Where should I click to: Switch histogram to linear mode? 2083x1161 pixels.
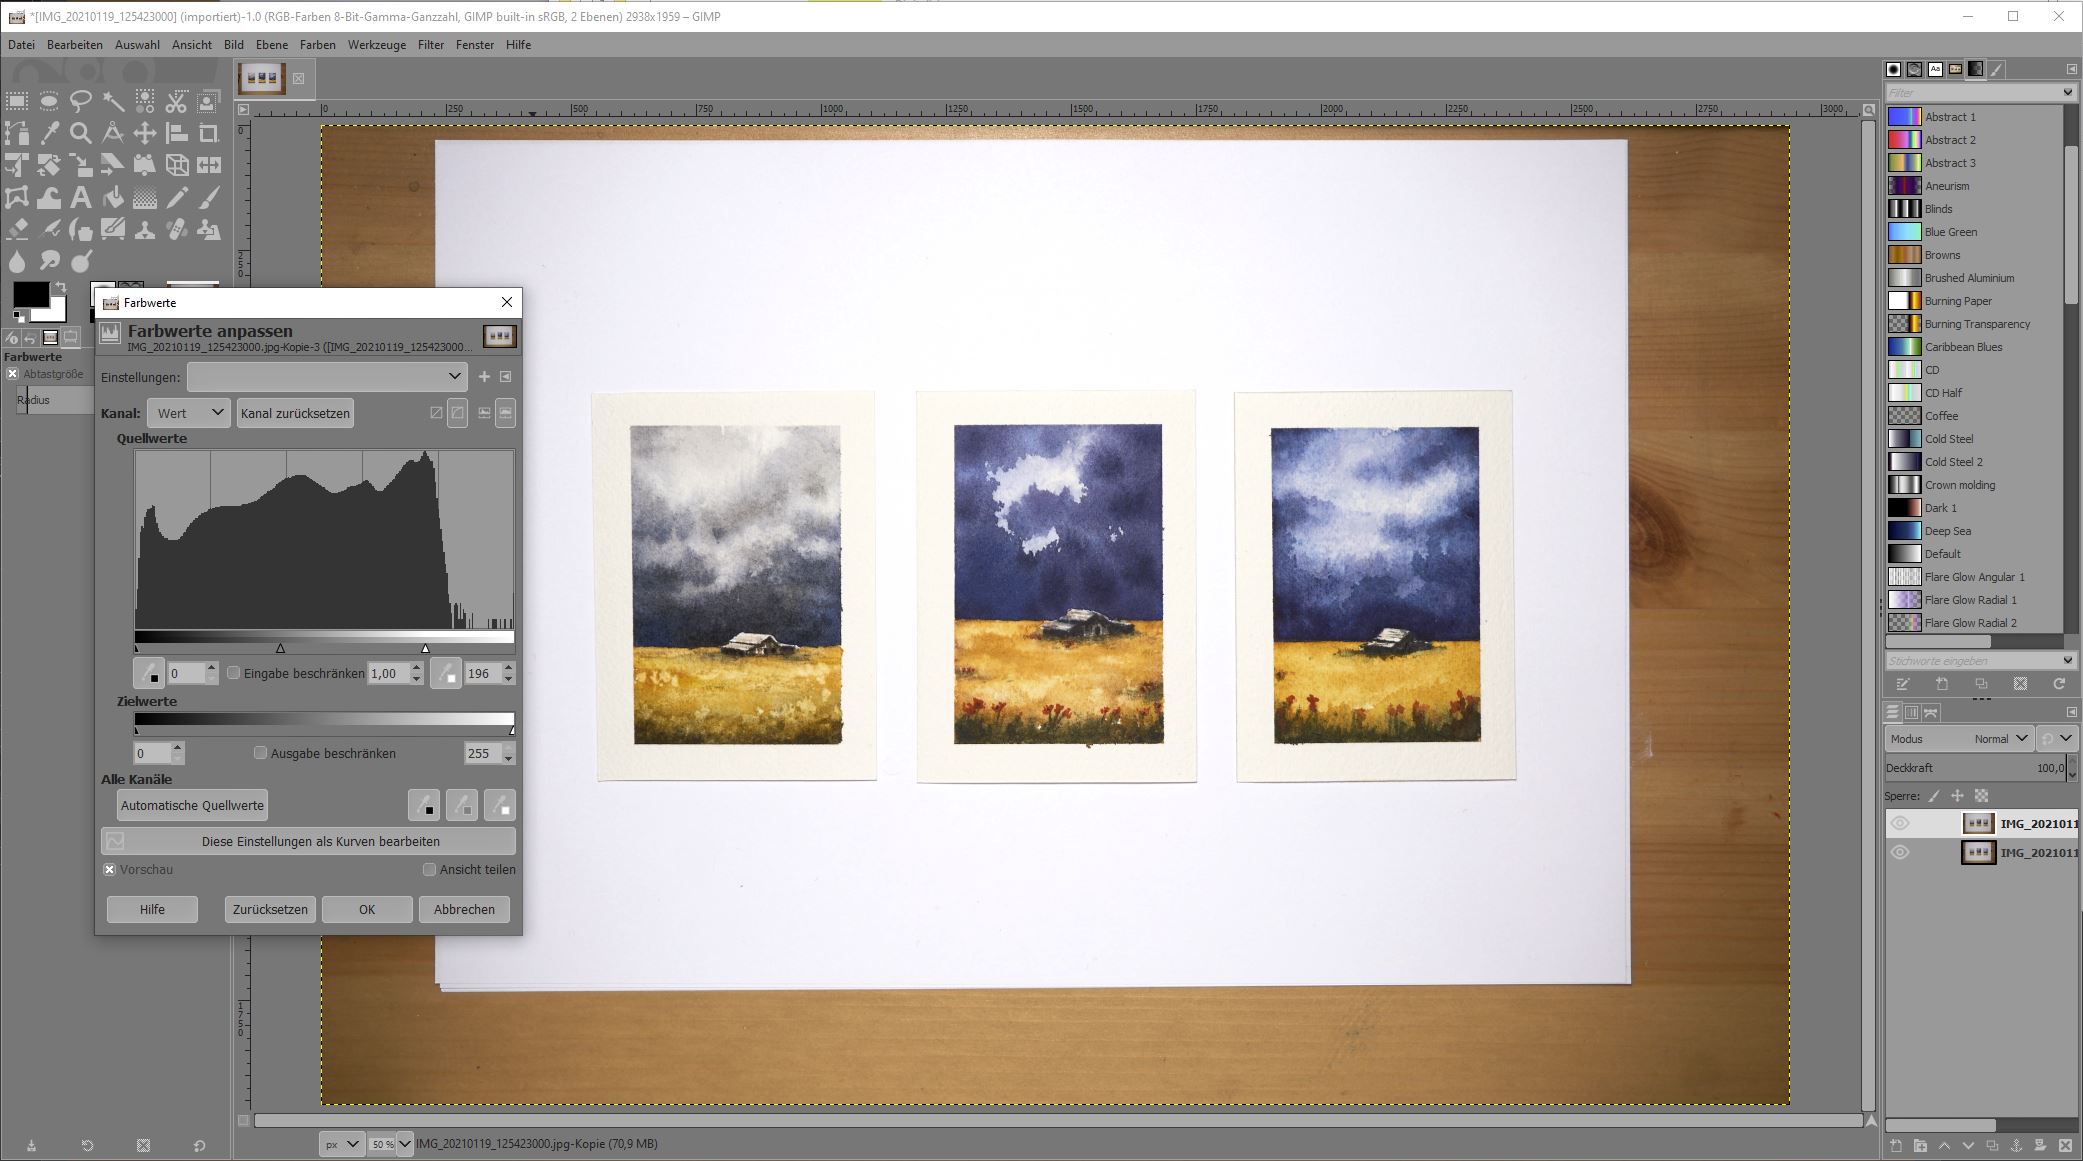(485, 413)
